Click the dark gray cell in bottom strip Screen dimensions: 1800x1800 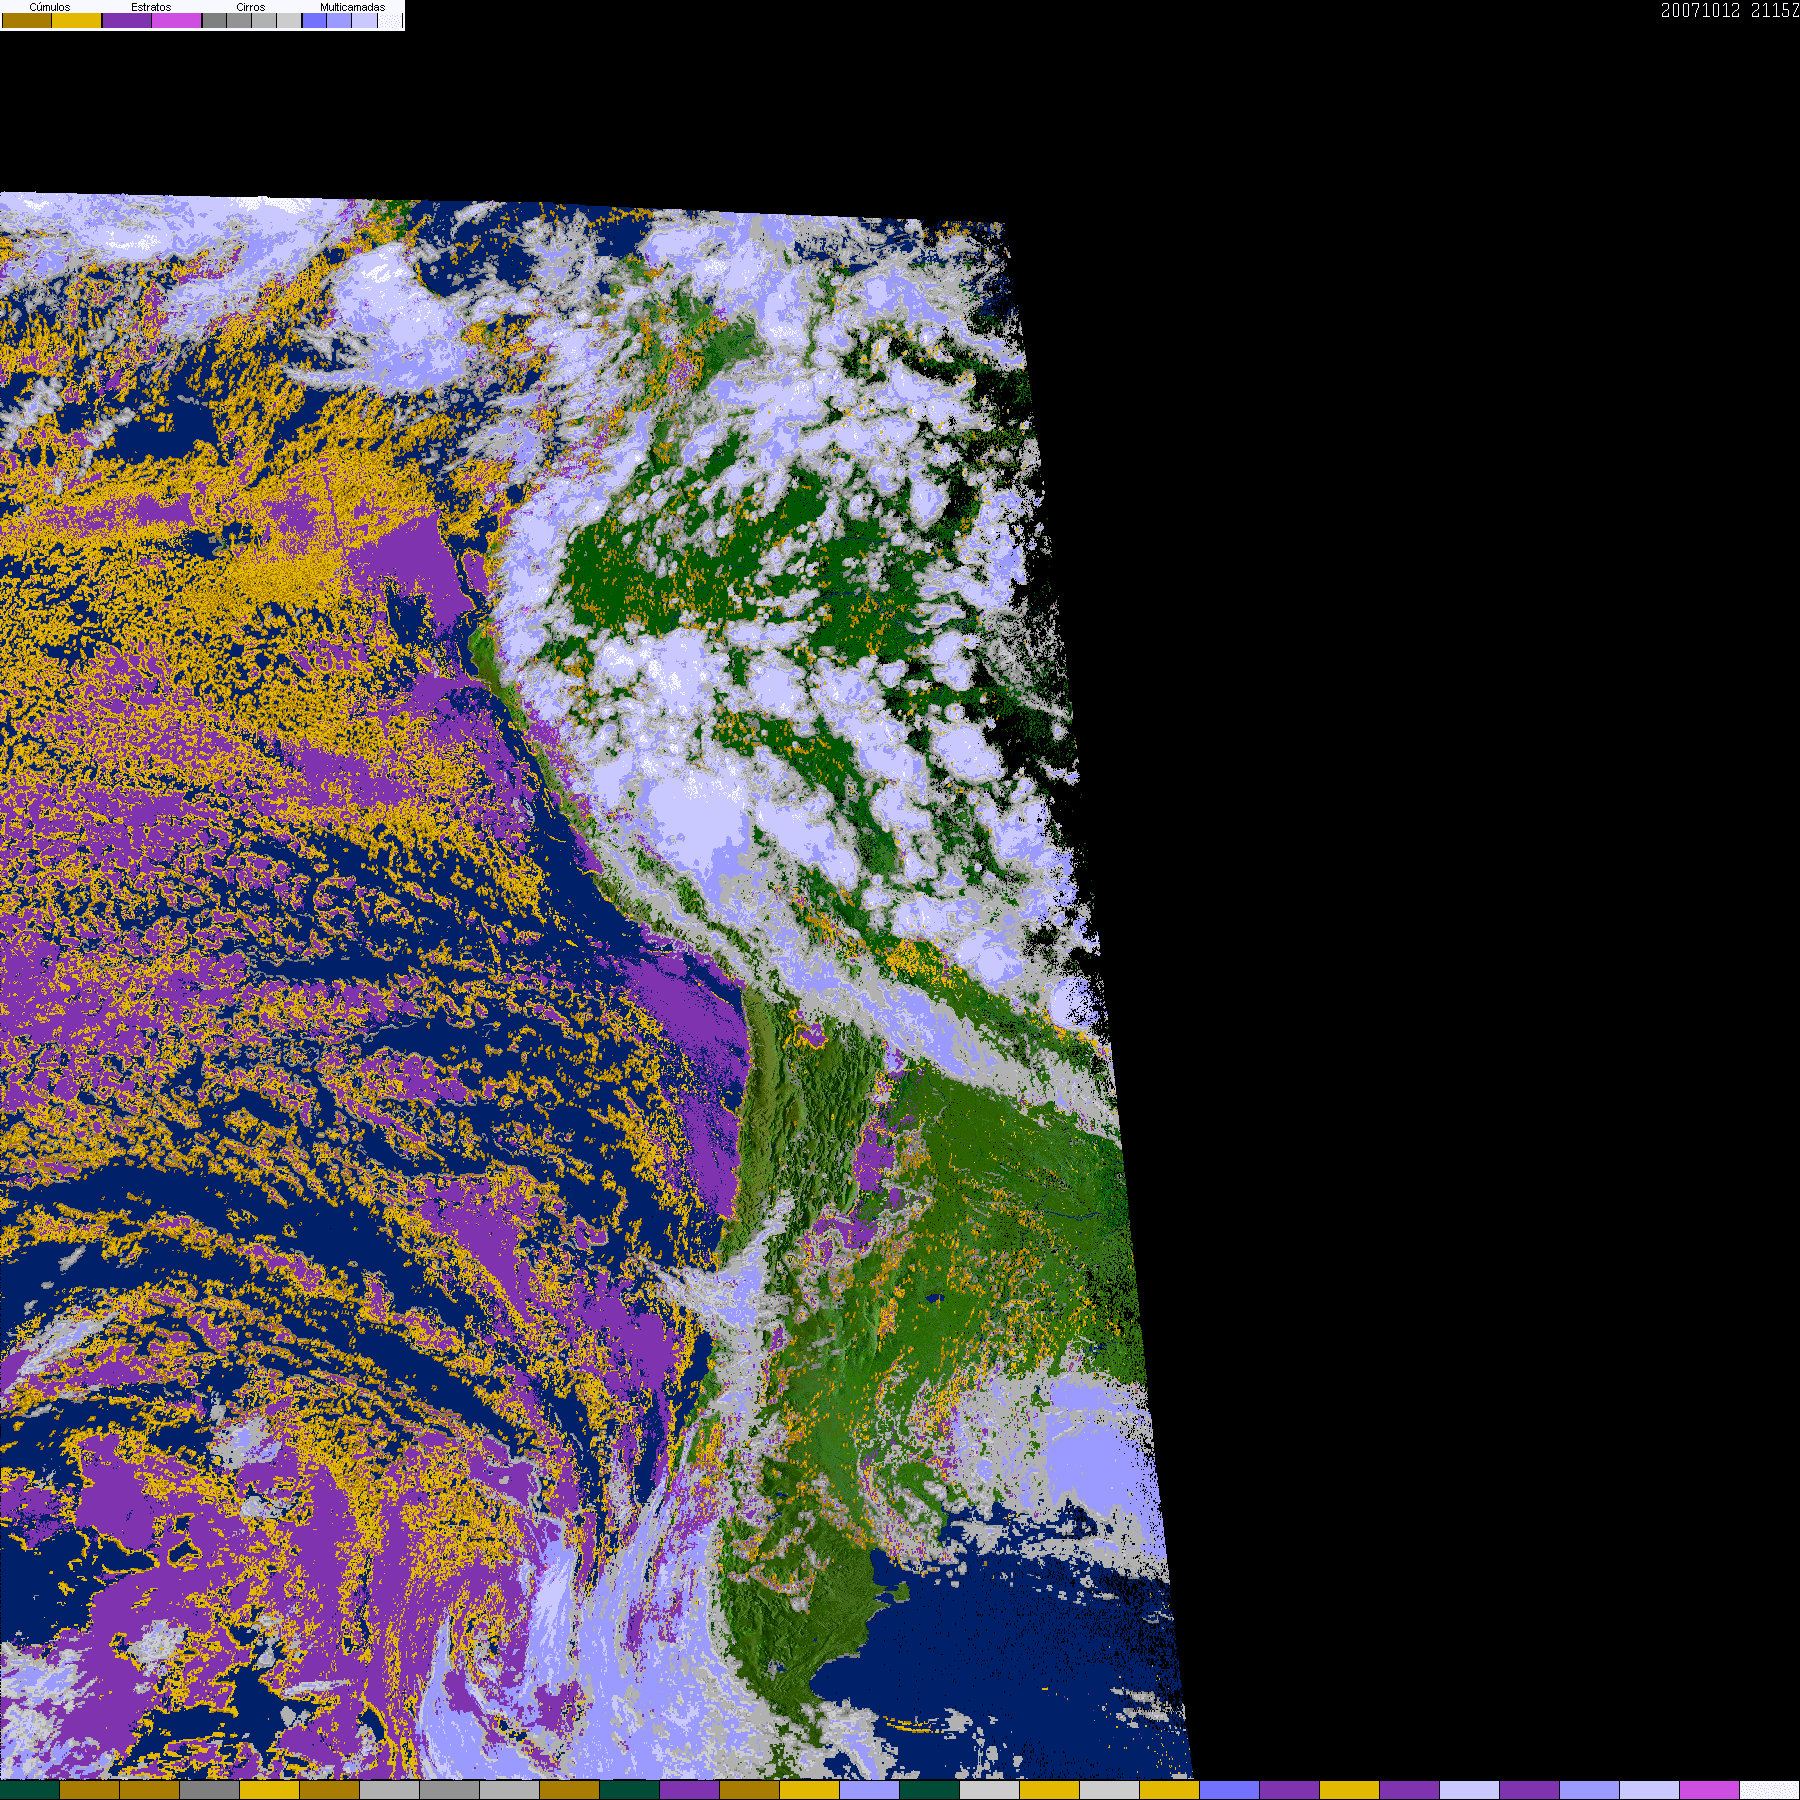click(x=210, y=1790)
